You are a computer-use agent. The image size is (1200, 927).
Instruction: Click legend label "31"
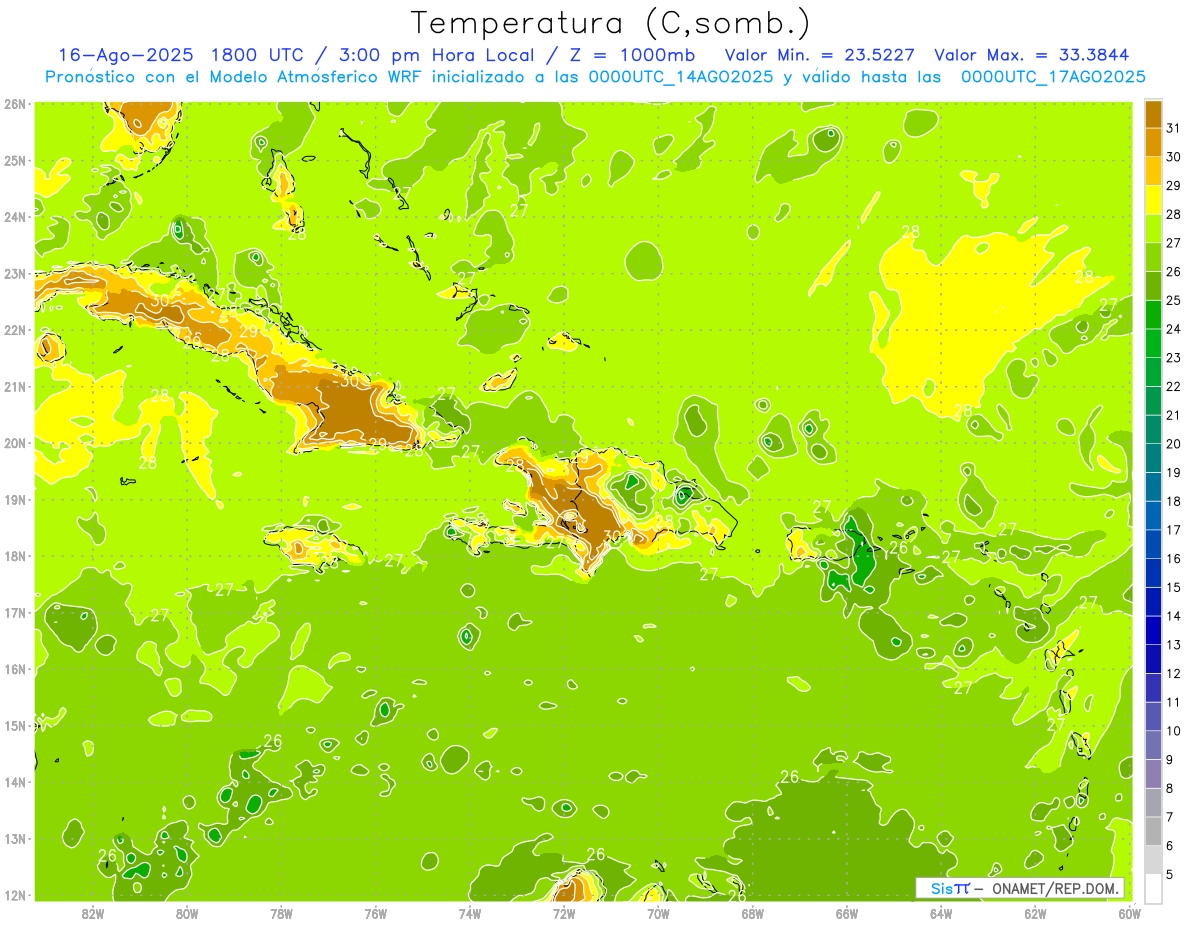coord(1173,128)
